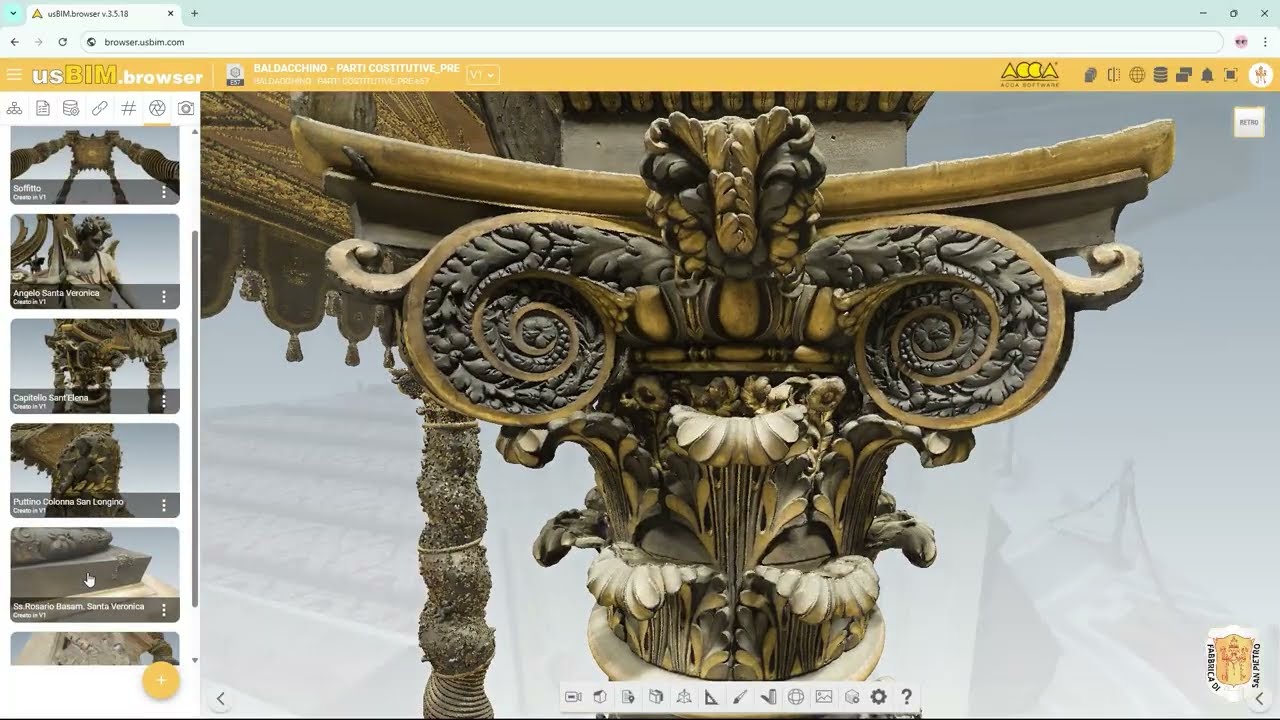Viewport: 1280px width, 720px height.
Task: Open the notifications bell
Action: 1207,75
